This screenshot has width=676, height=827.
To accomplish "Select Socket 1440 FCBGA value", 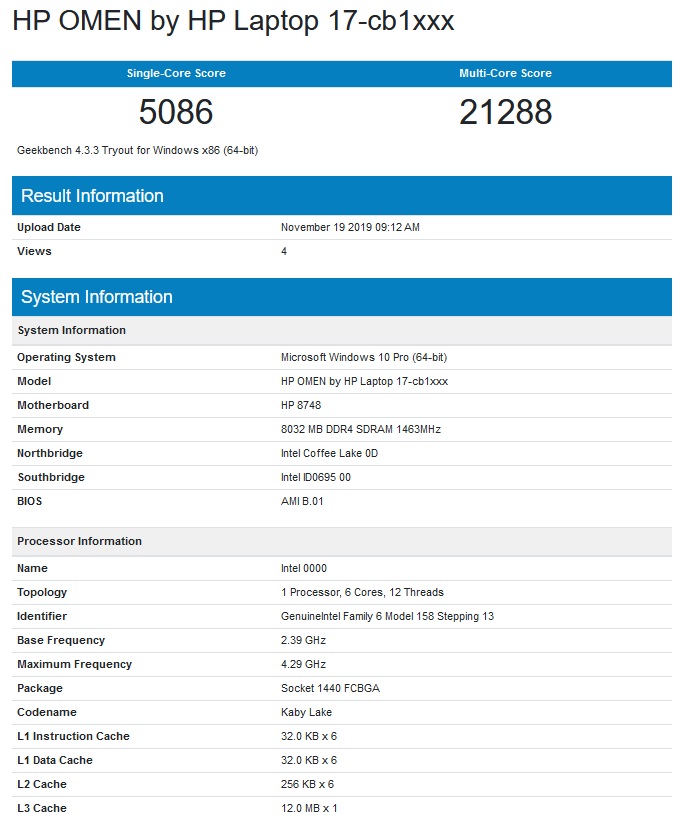I will point(331,688).
